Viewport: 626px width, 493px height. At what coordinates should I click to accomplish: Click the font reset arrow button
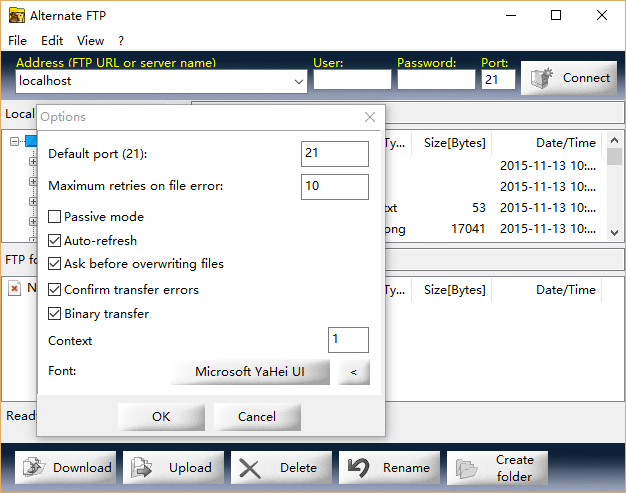coord(352,372)
